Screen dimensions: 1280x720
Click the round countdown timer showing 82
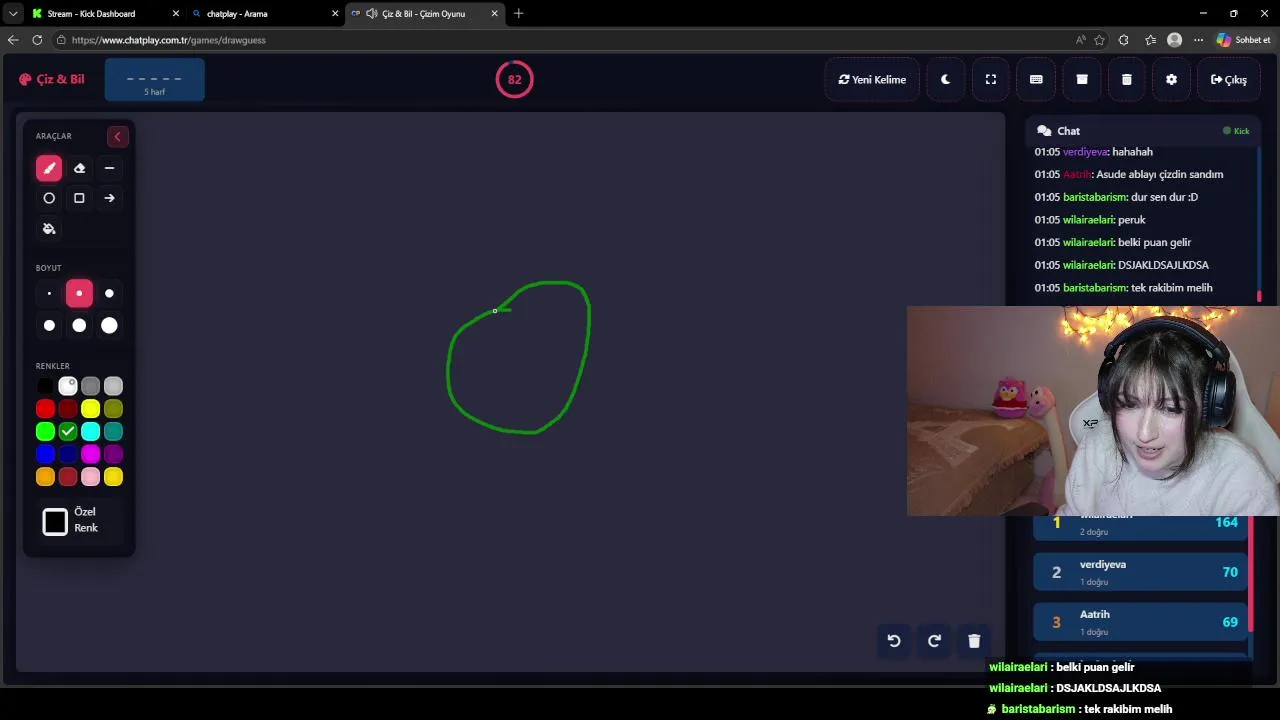(x=514, y=80)
